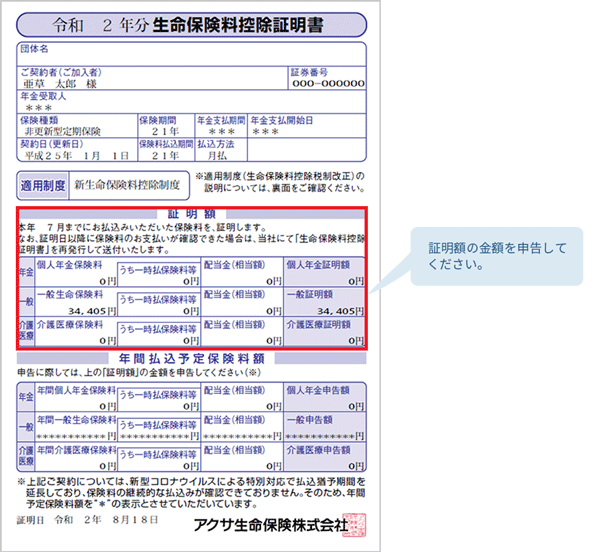Select the value 非更新型定期保険
Viewport: 610px width, 552px height.
click(x=62, y=131)
